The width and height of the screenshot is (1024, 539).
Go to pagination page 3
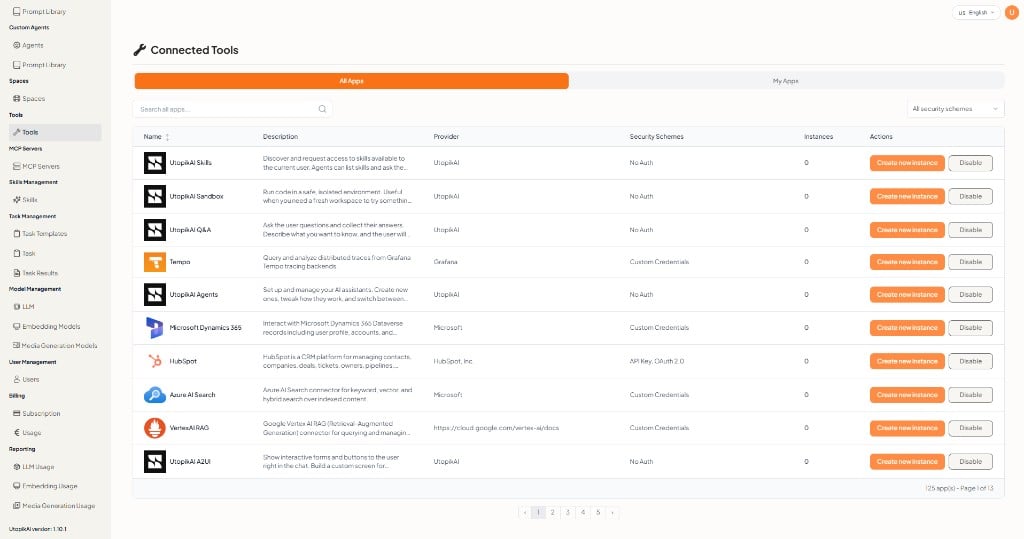[568, 512]
